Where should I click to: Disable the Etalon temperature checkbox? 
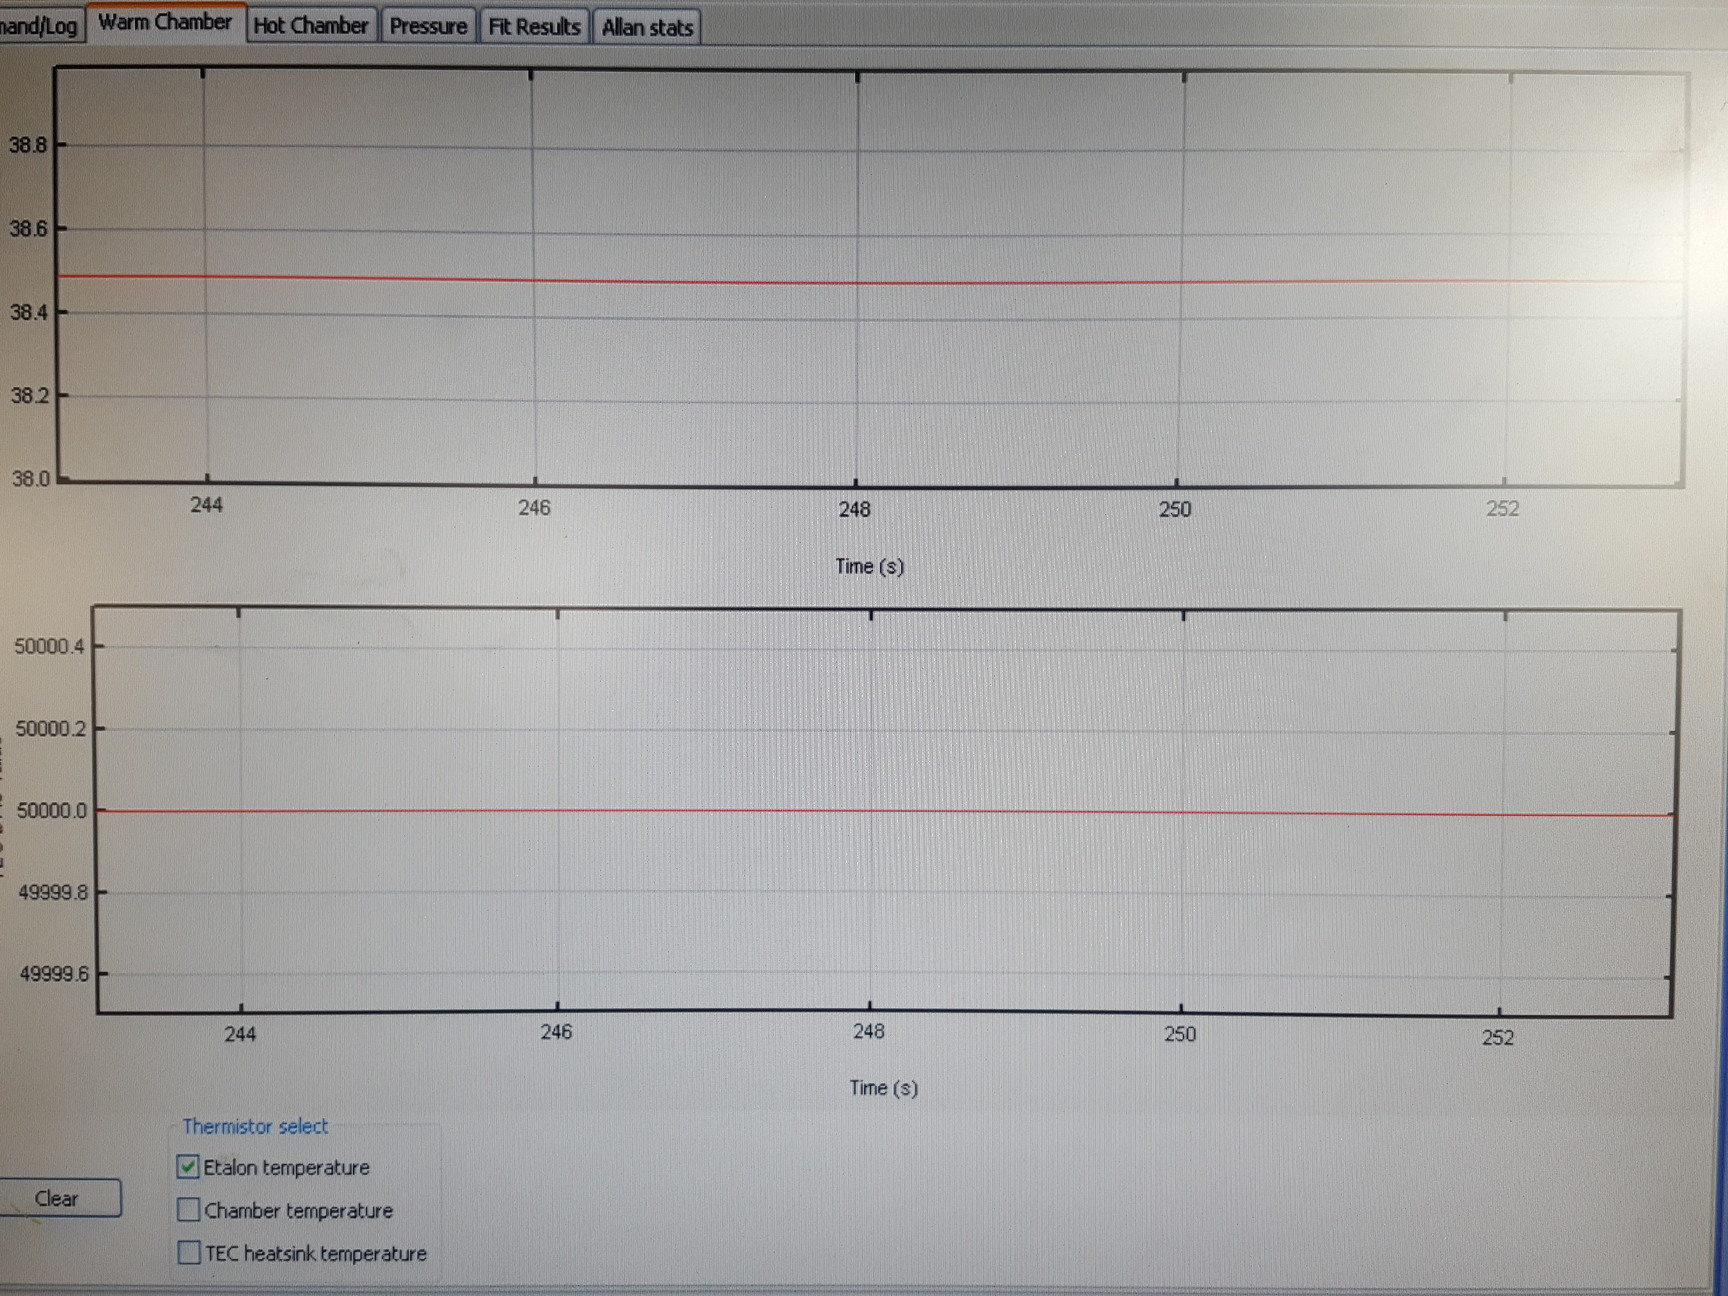click(187, 1167)
